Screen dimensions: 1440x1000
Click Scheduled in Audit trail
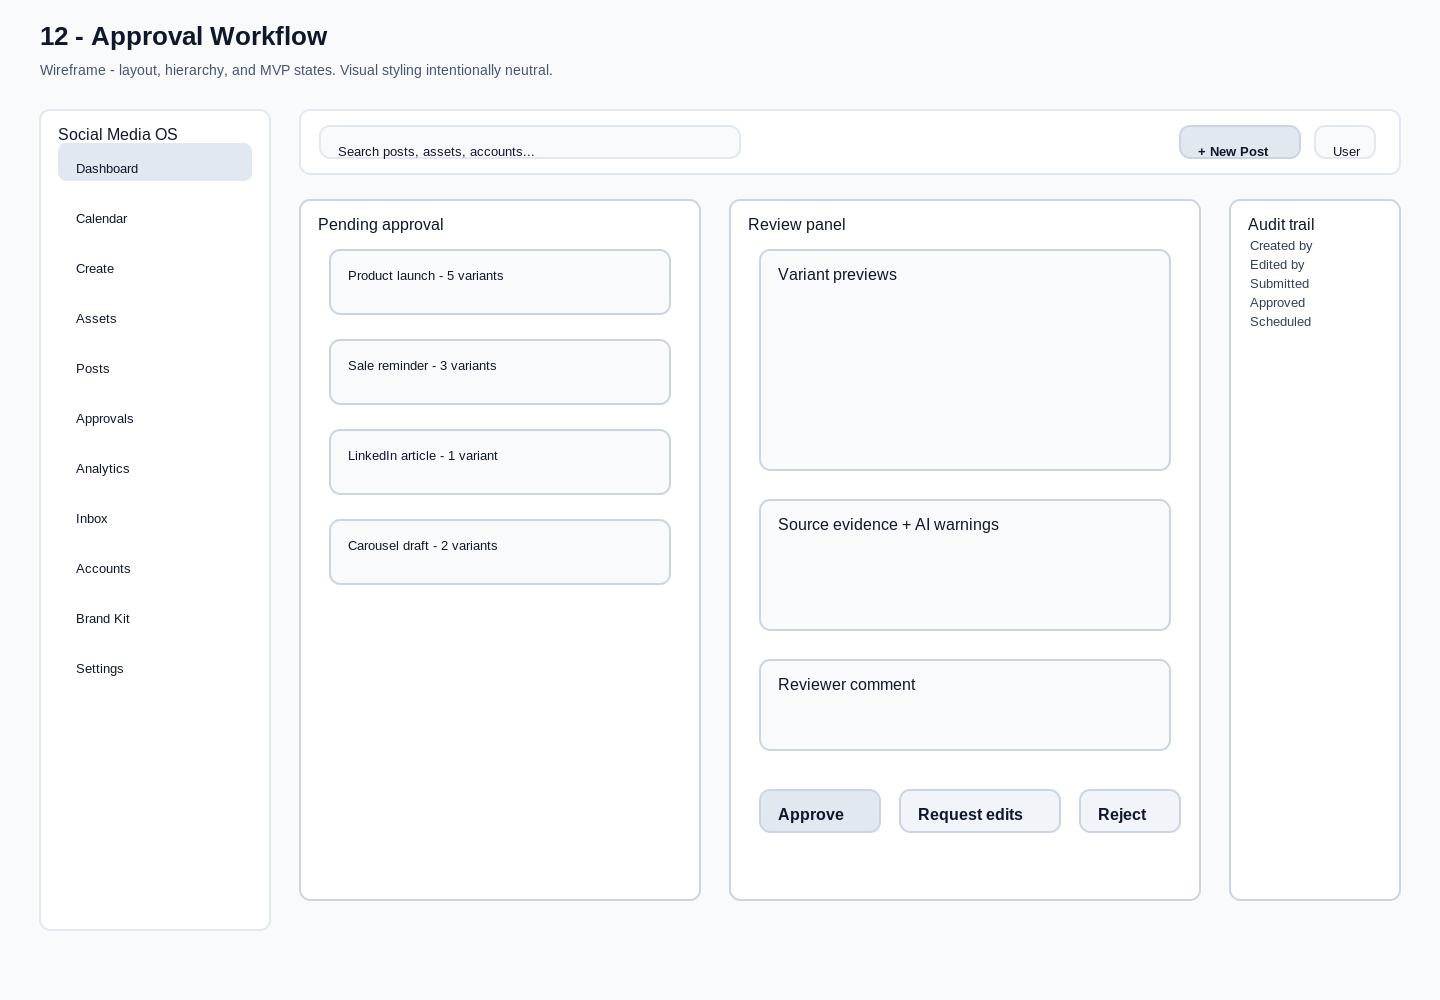(x=1280, y=322)
